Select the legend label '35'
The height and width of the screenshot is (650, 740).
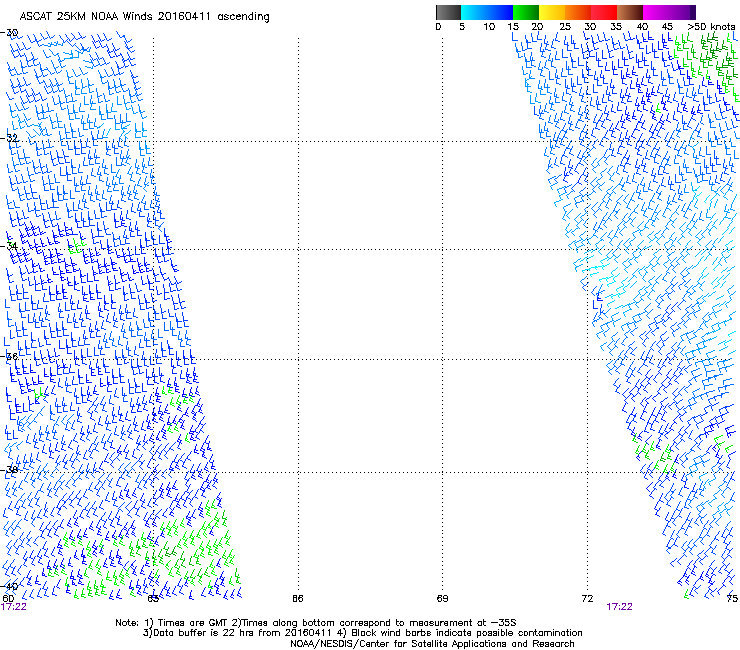click(x=616, y=27)
